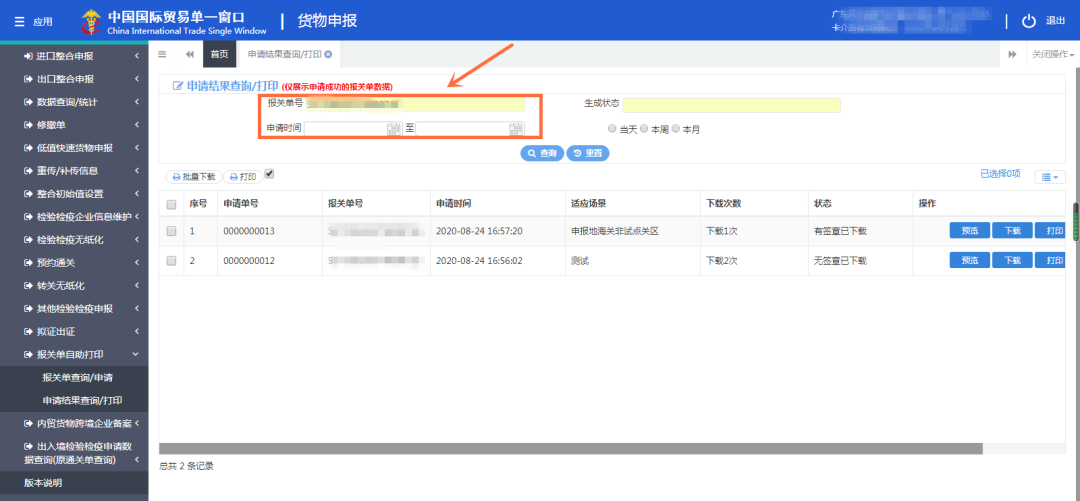The image size is (1080, 501).
Task: Close the 申请结果查询/打印 tab via x icon
Action: tap(329, 54)
